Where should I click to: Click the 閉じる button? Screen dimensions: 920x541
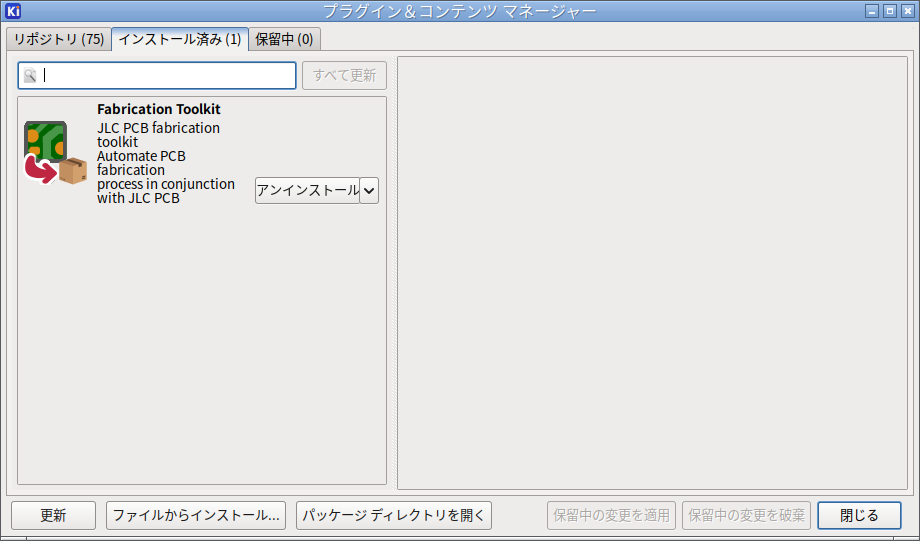859,515
